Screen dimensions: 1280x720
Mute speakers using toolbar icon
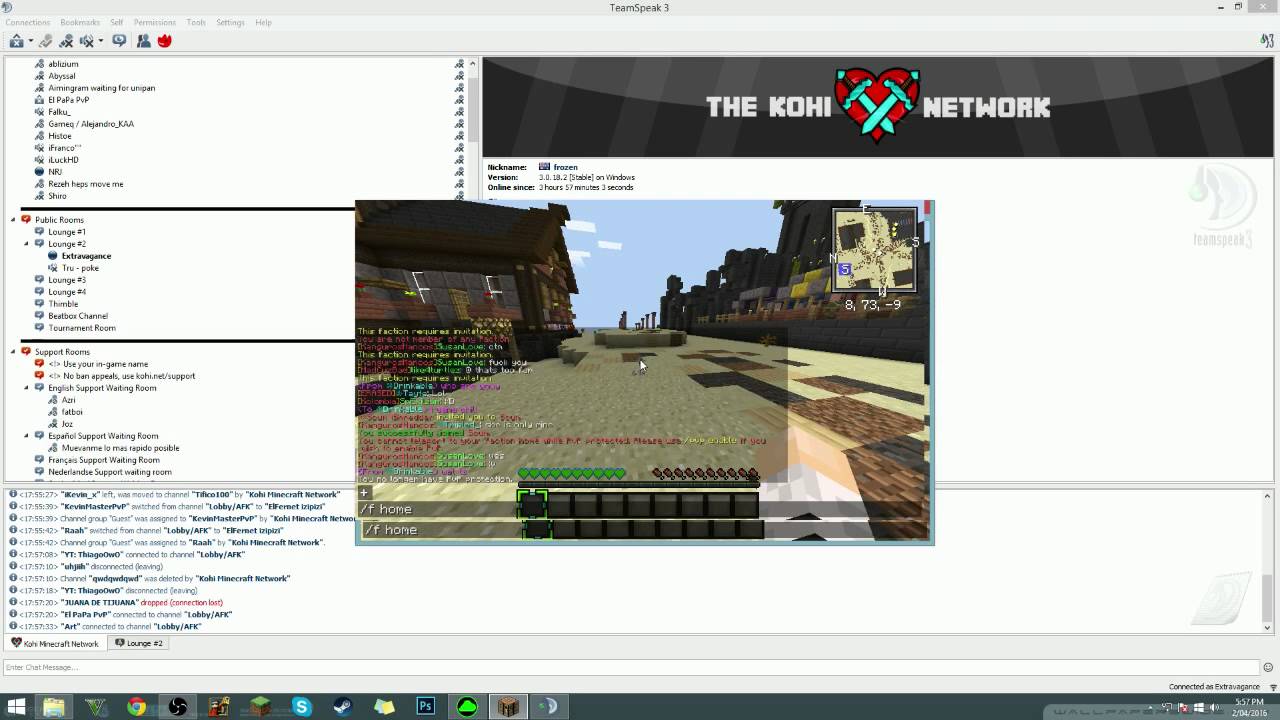(86, 41)
